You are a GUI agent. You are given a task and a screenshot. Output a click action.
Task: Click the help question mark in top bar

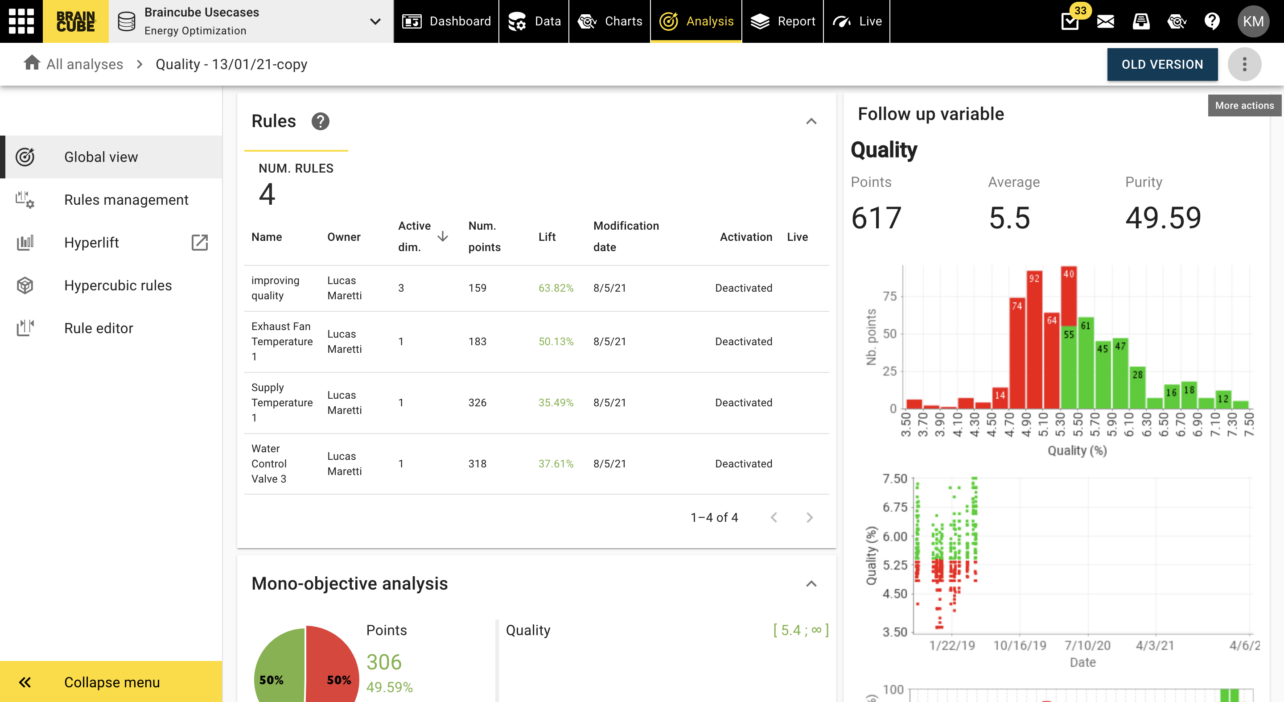point(1212,21)
